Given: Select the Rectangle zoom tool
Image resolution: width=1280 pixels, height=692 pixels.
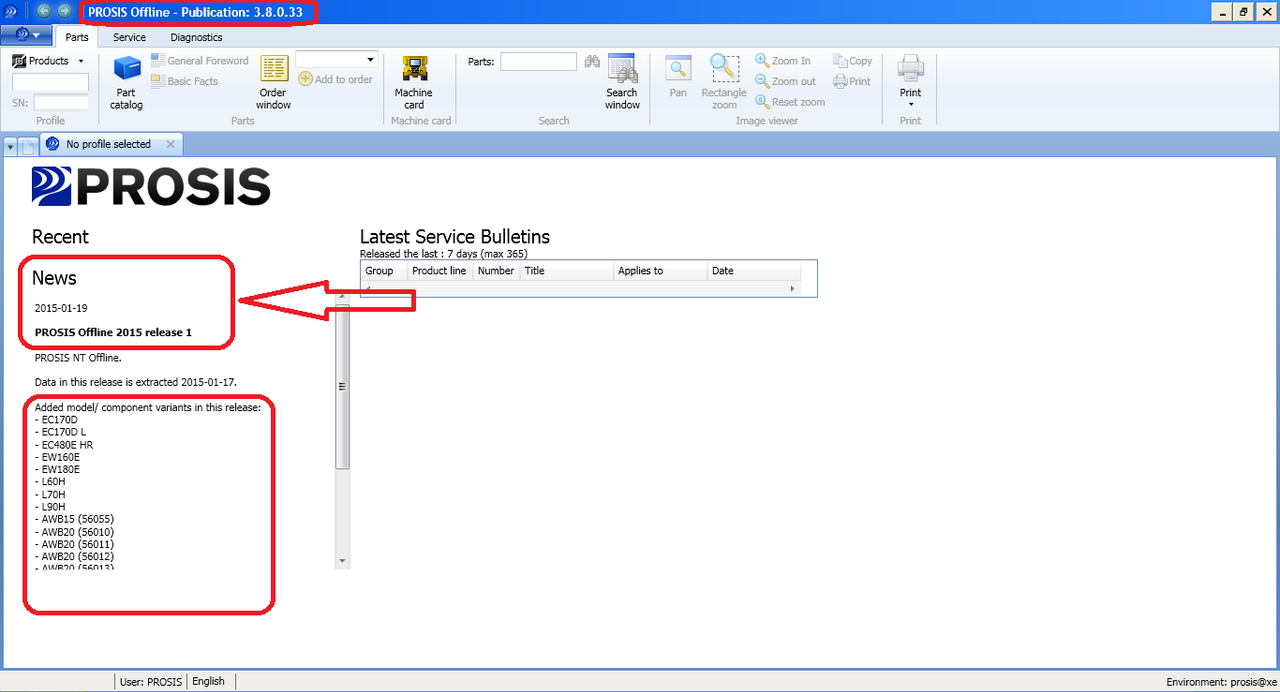Looking at the screenshot, I should [724, 82].
